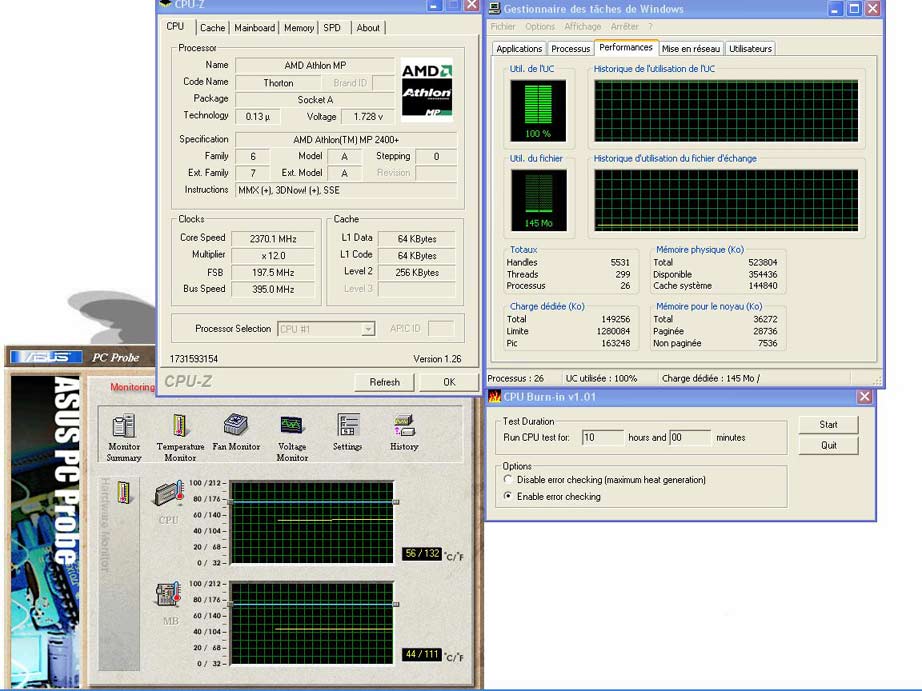Click the page file usage history graph
This screenshot has height=691, width=922.
[x=726, y=201]
